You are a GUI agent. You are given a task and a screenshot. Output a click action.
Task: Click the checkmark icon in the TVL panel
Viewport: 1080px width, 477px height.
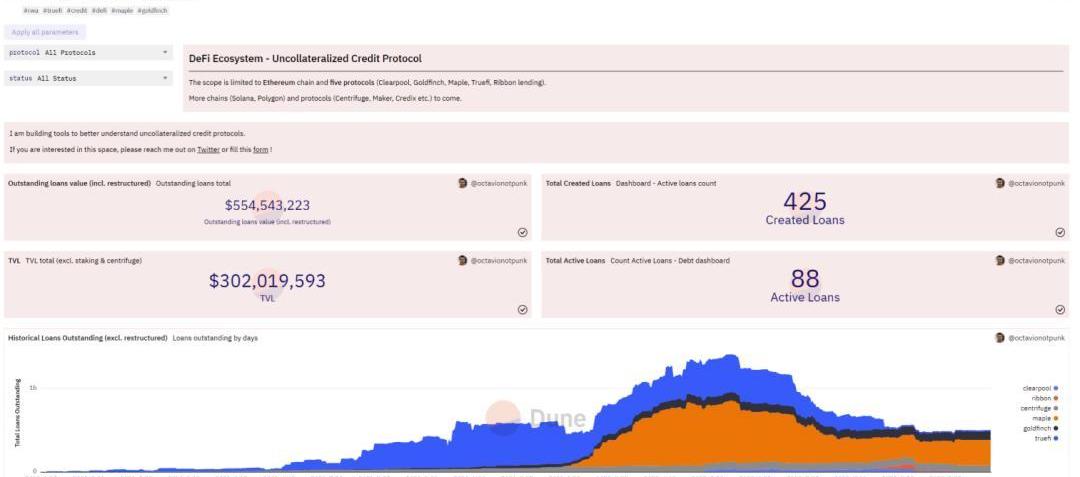[522, 310]
